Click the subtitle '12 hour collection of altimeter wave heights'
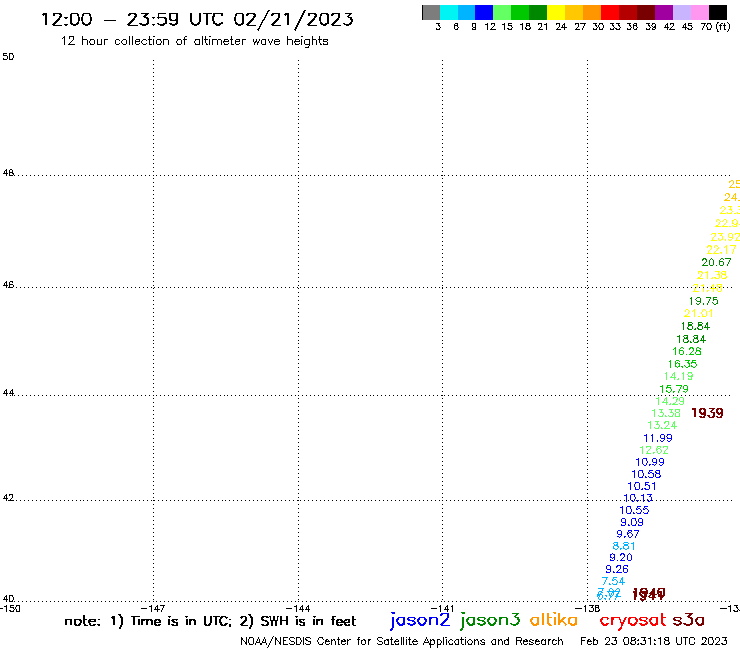The image size is (740, 650). [x=194, y=41]
